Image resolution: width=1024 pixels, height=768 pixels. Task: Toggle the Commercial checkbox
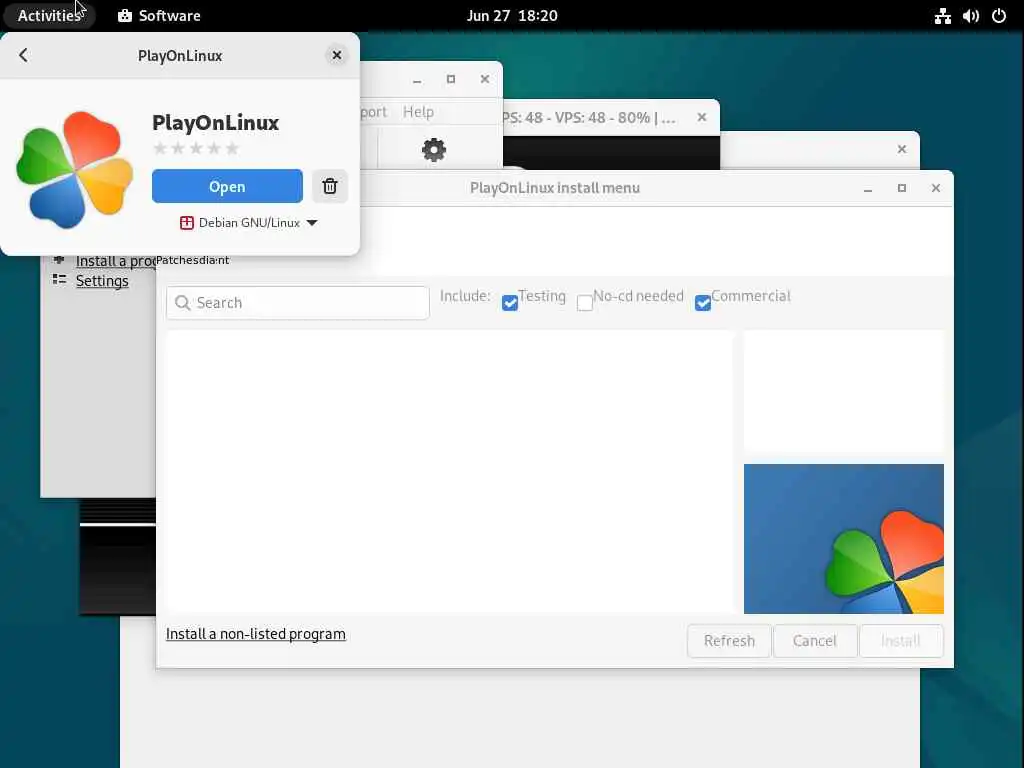(x=703, y=302)
